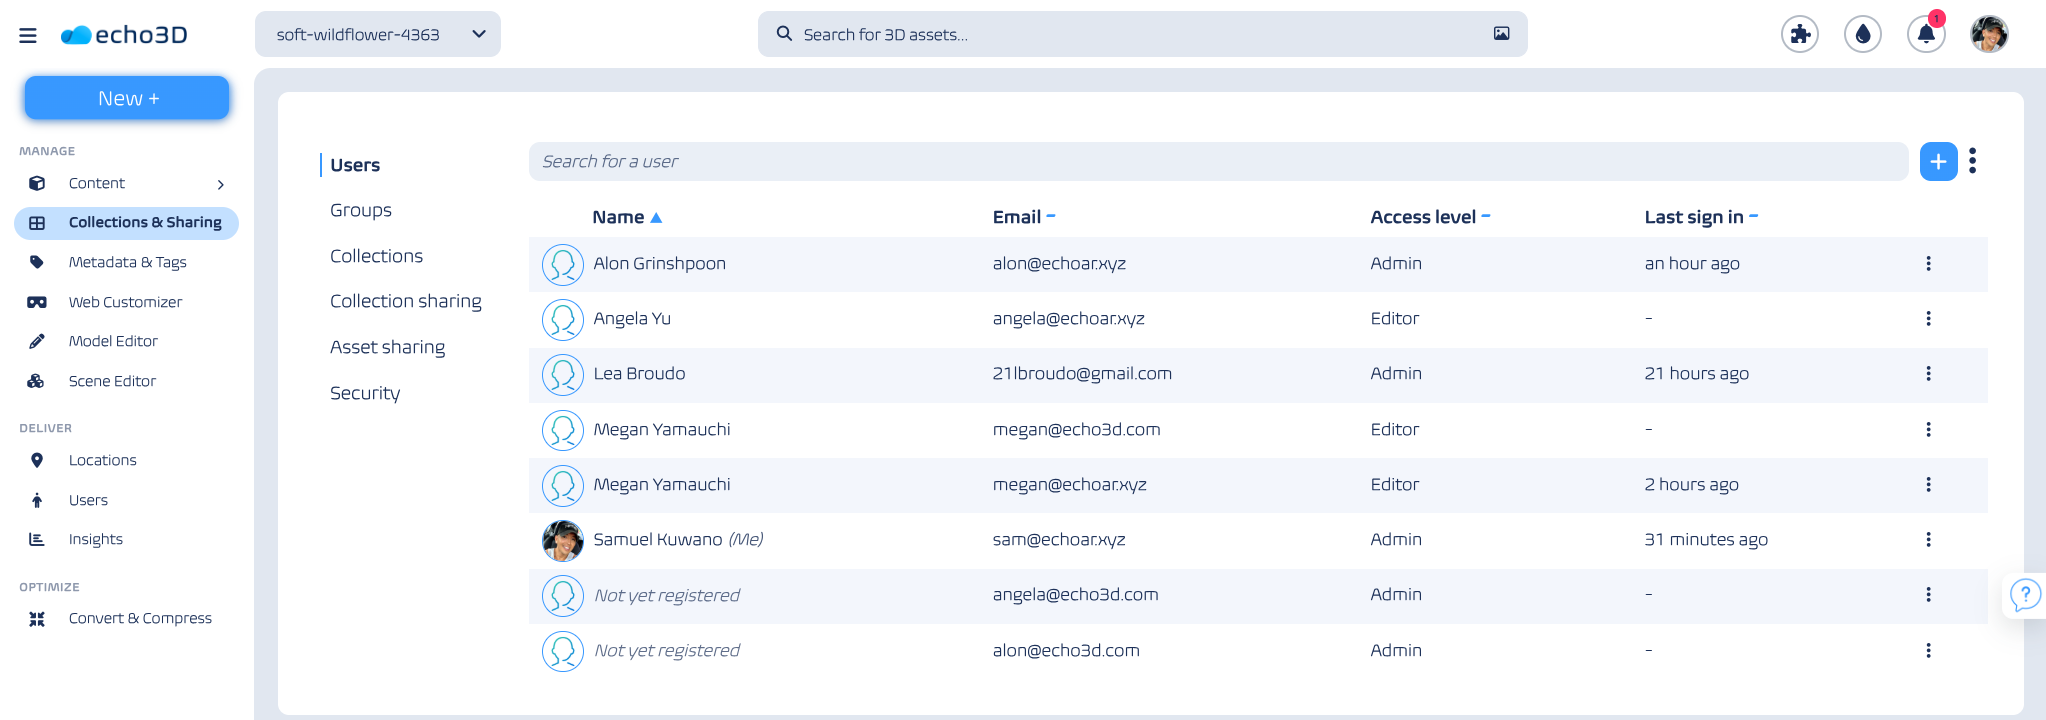Click the blue add user plus button
The height and width of the screenshot is (720, 2046).
1938,161
